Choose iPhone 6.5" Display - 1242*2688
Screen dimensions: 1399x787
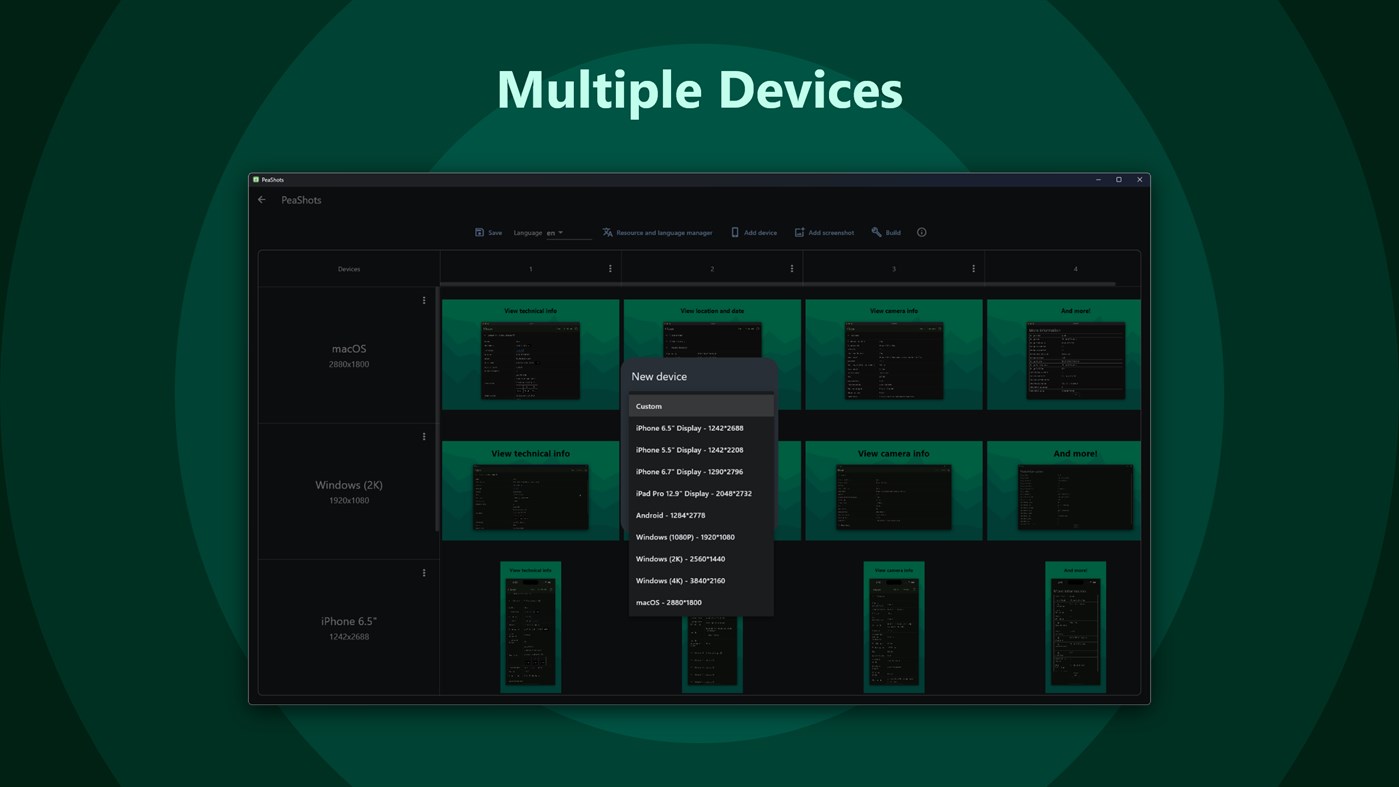tap(701, 428)
